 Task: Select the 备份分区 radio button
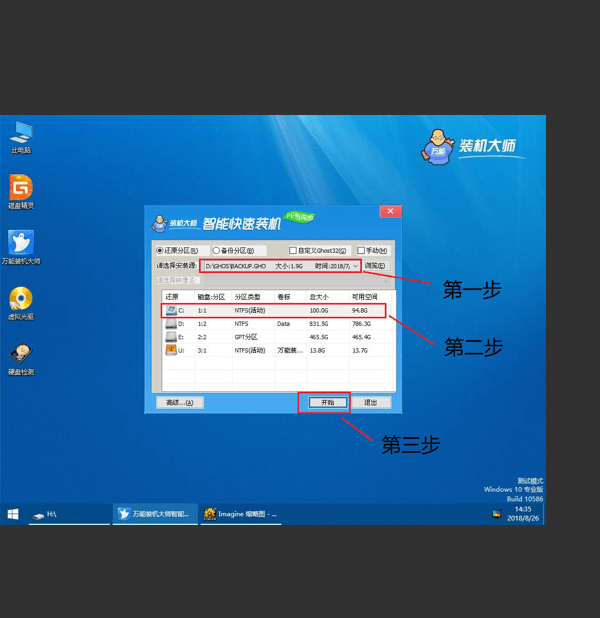click(x=215, y=250)
